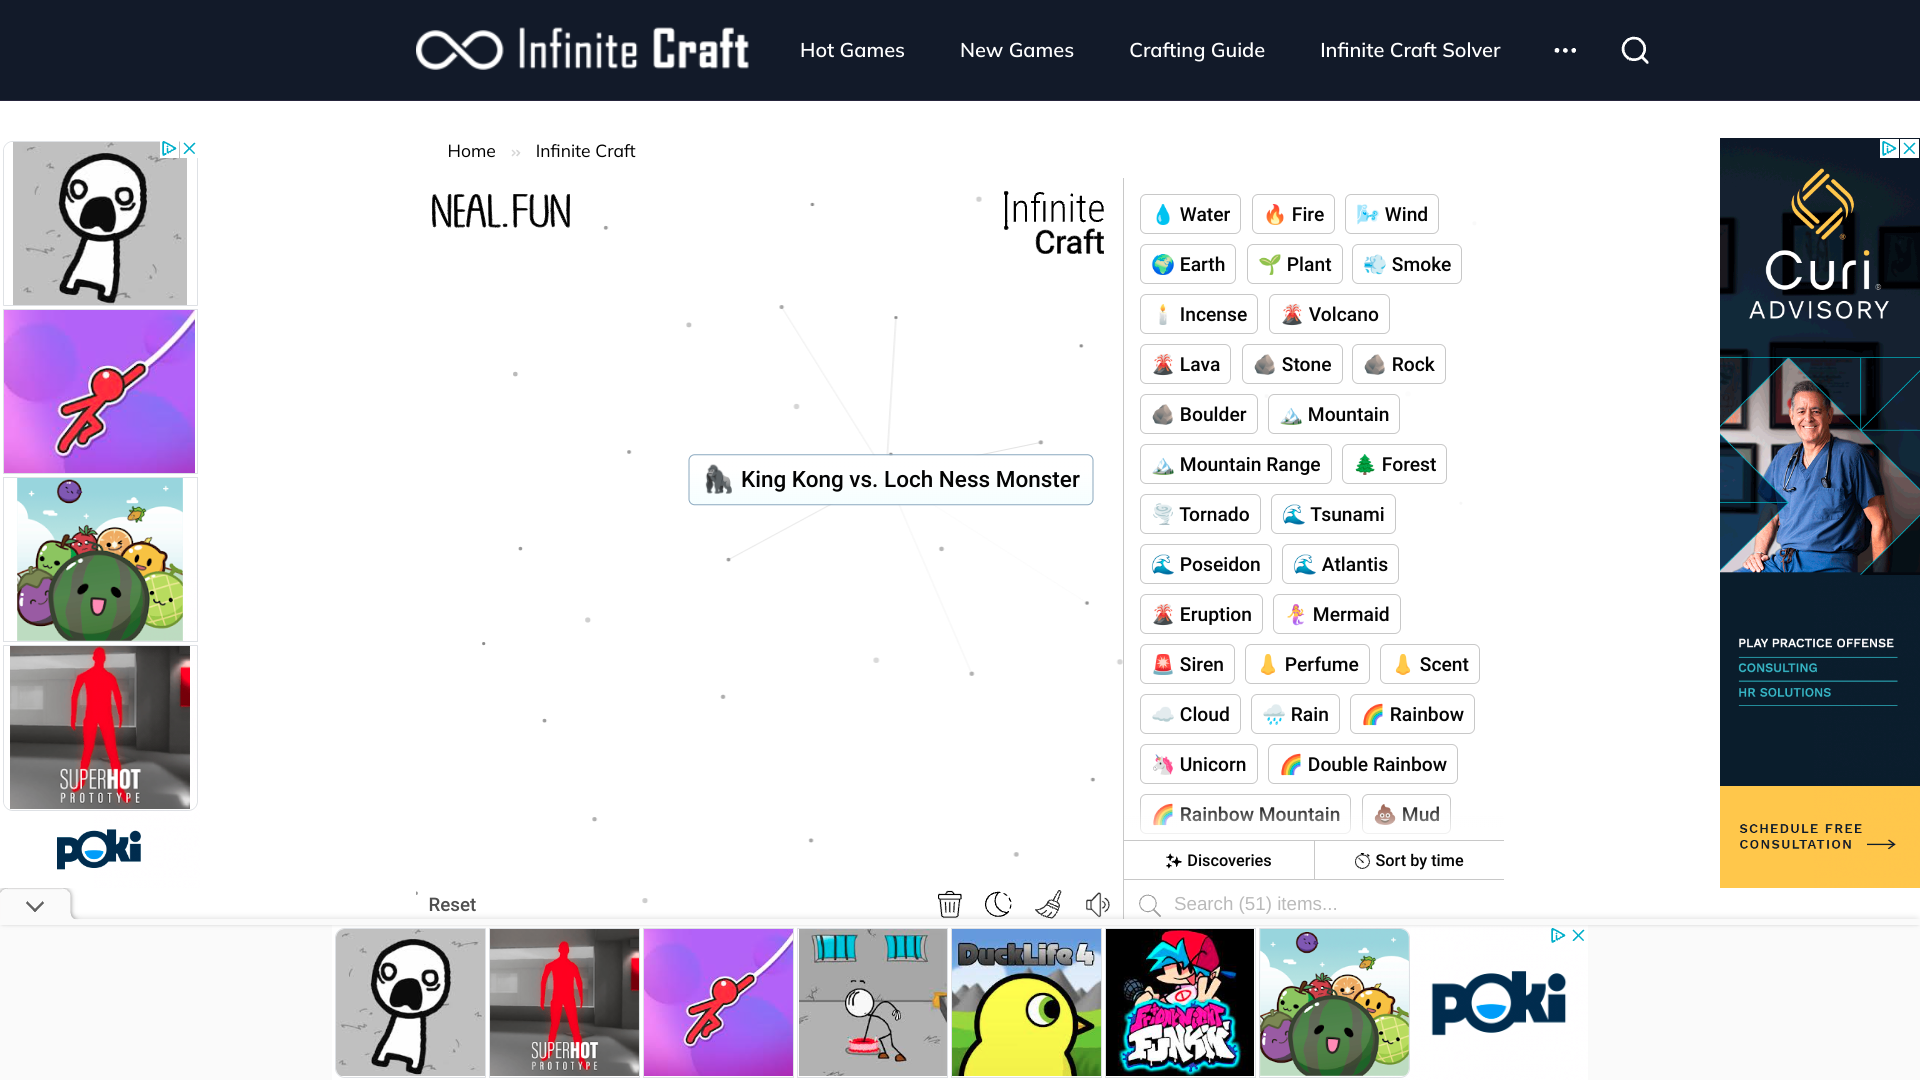Screen dimensions: 1920x1080
Task: Select the Double Rainbow element
Action: pos(1363,764)
